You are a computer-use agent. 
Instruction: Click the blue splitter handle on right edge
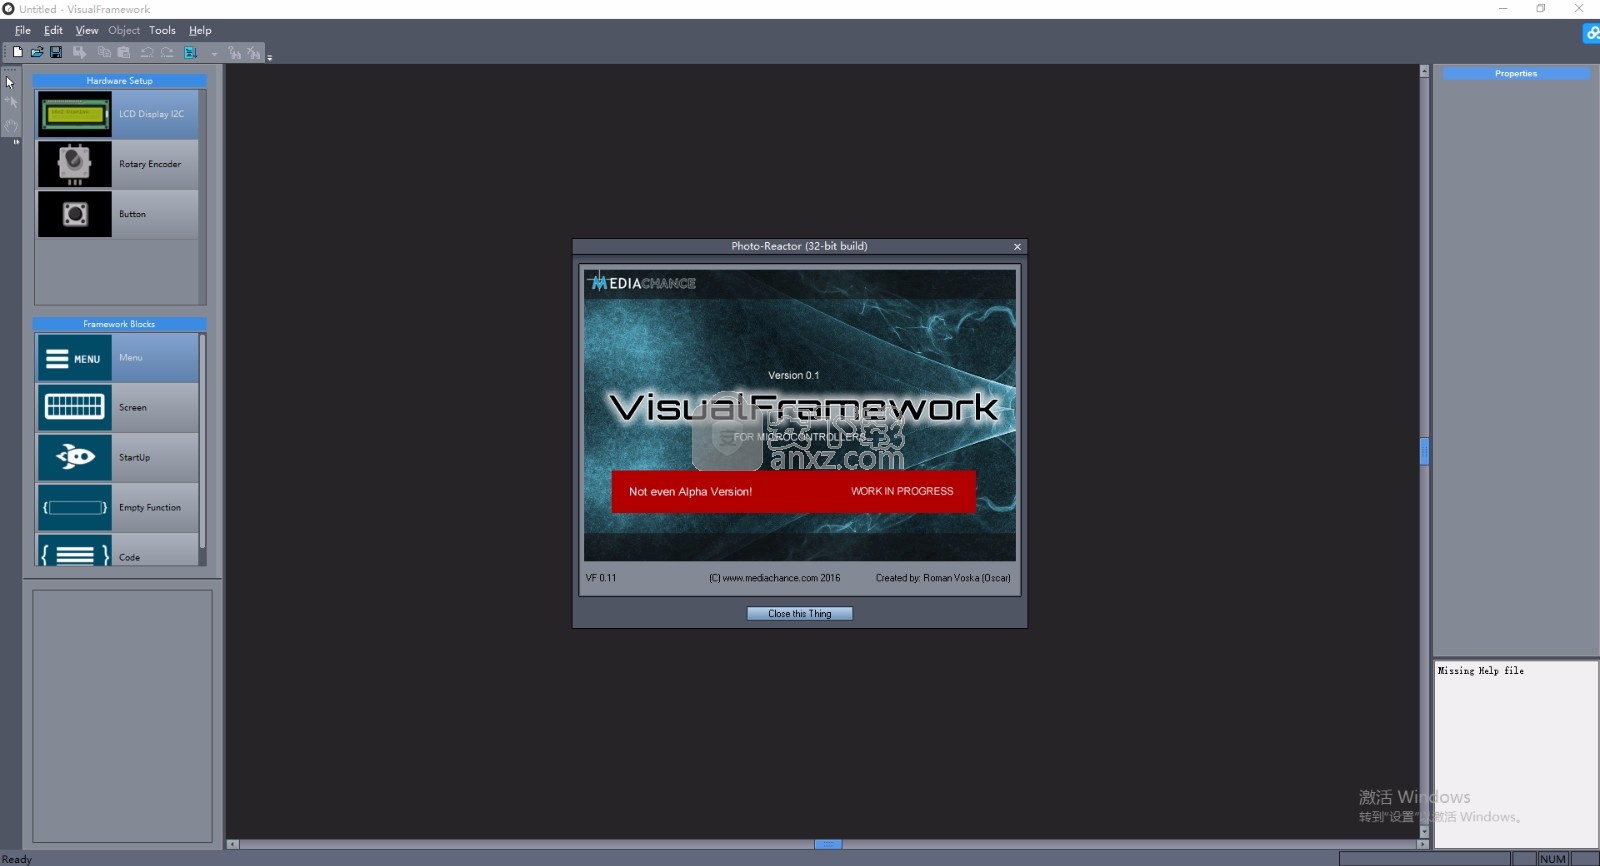tap(1425, 451)
